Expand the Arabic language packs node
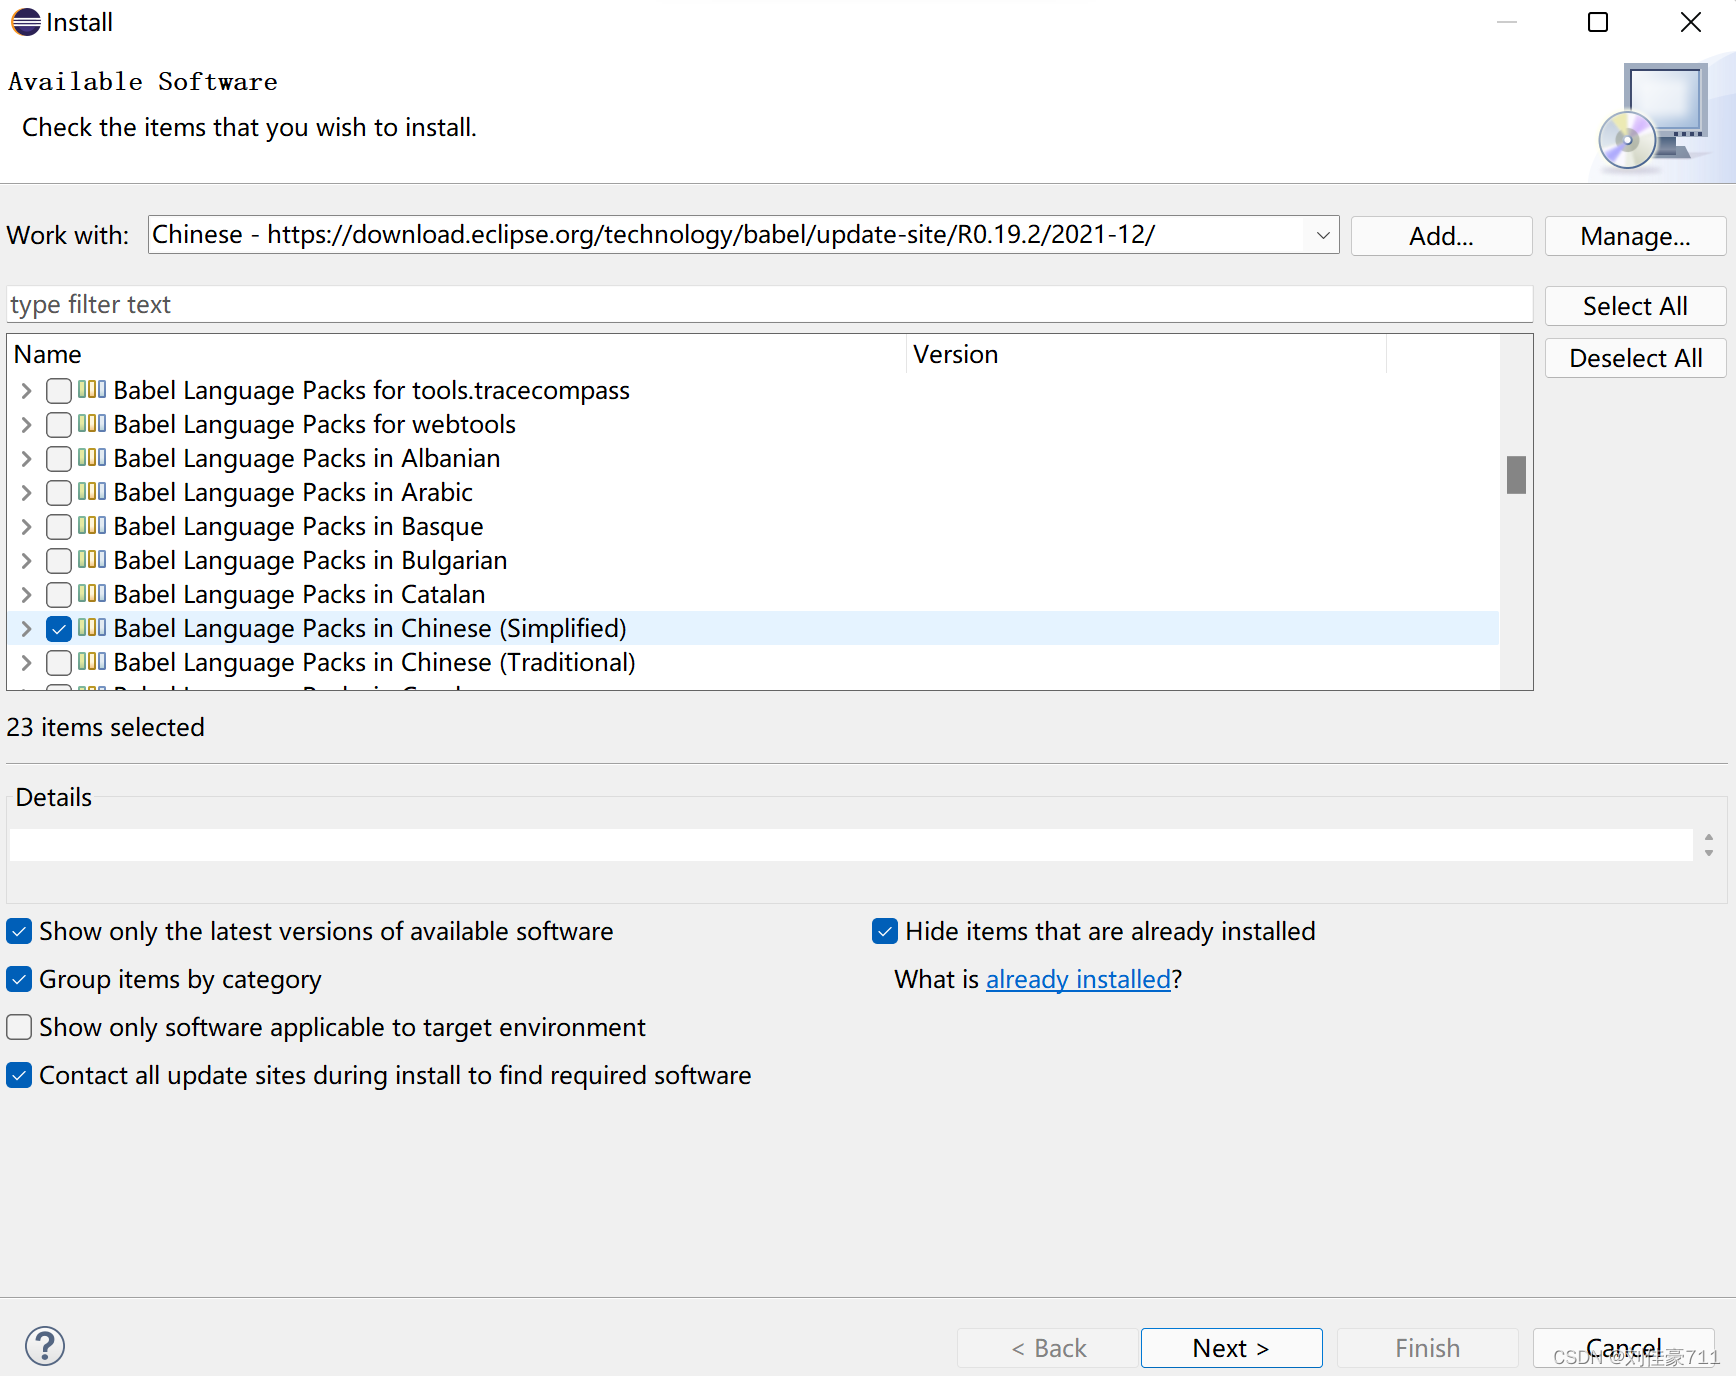Screen dimensions: 1736x1376 [x=27, y=493]
